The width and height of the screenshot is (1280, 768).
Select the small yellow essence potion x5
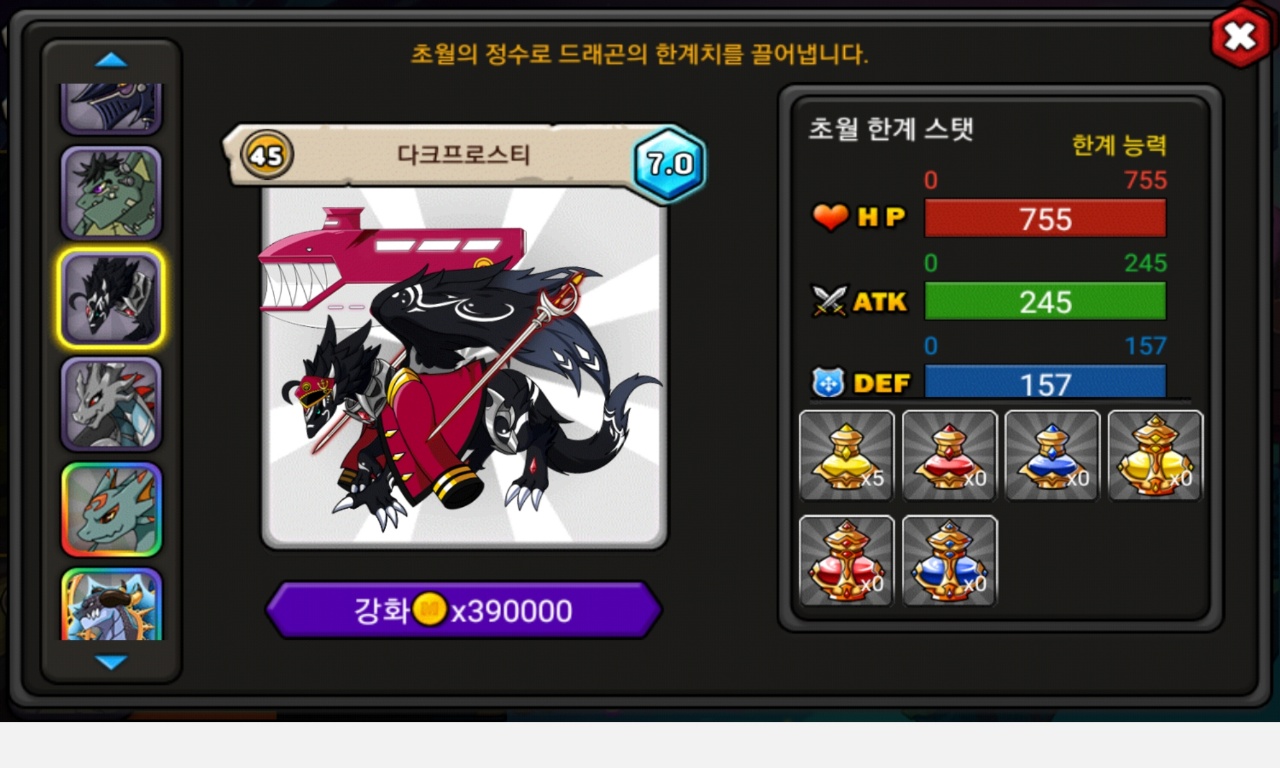pos(847,455)
